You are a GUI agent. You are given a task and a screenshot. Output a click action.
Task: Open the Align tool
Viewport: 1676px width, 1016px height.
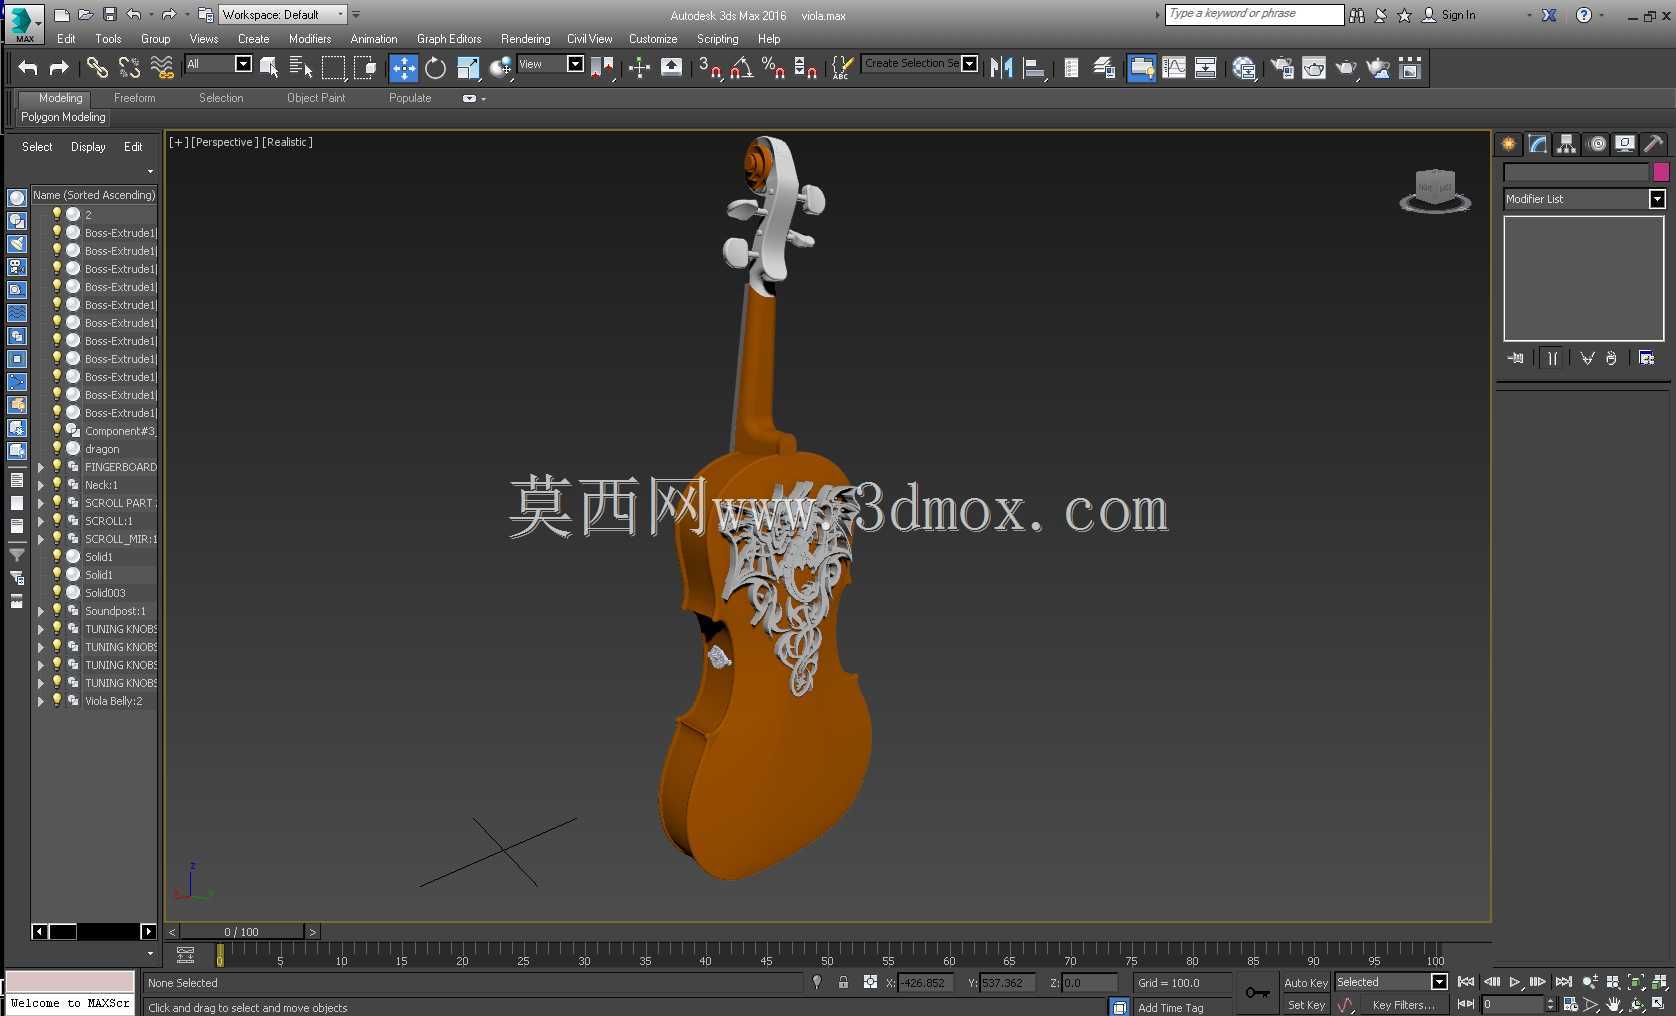click(x=1034, y=67)
